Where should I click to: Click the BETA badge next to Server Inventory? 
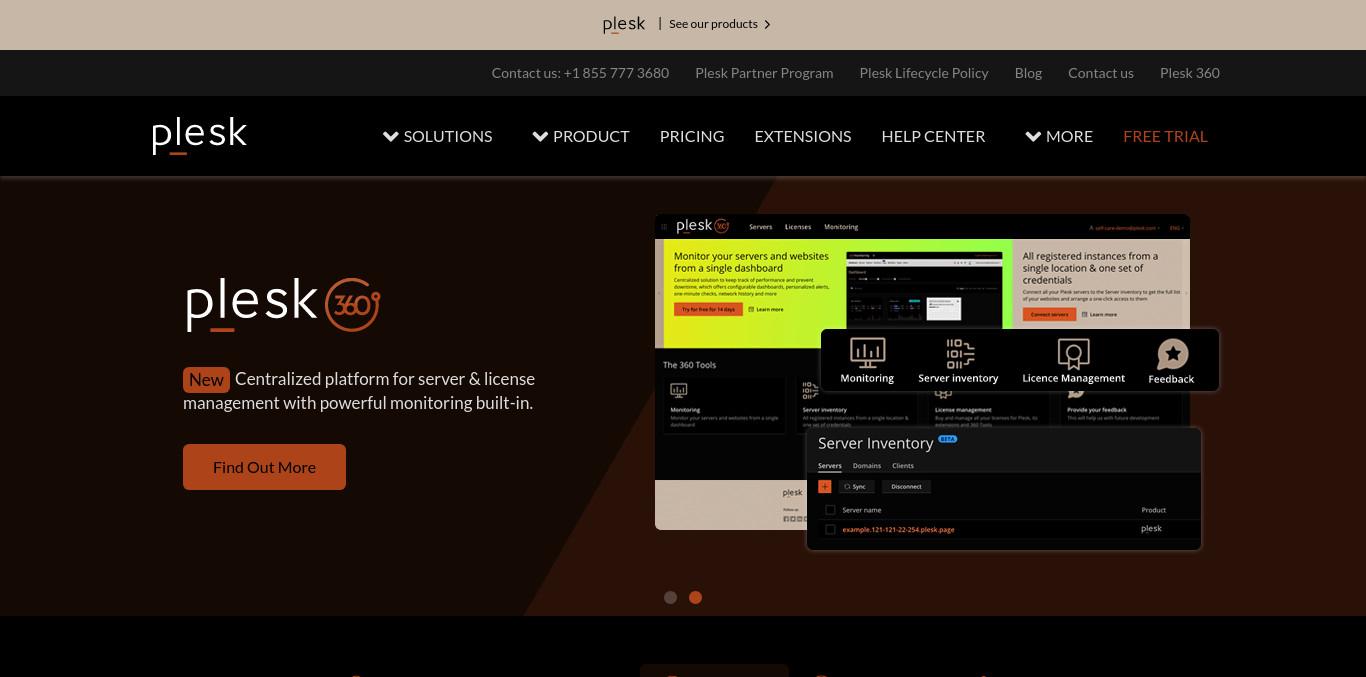point(947,438)
